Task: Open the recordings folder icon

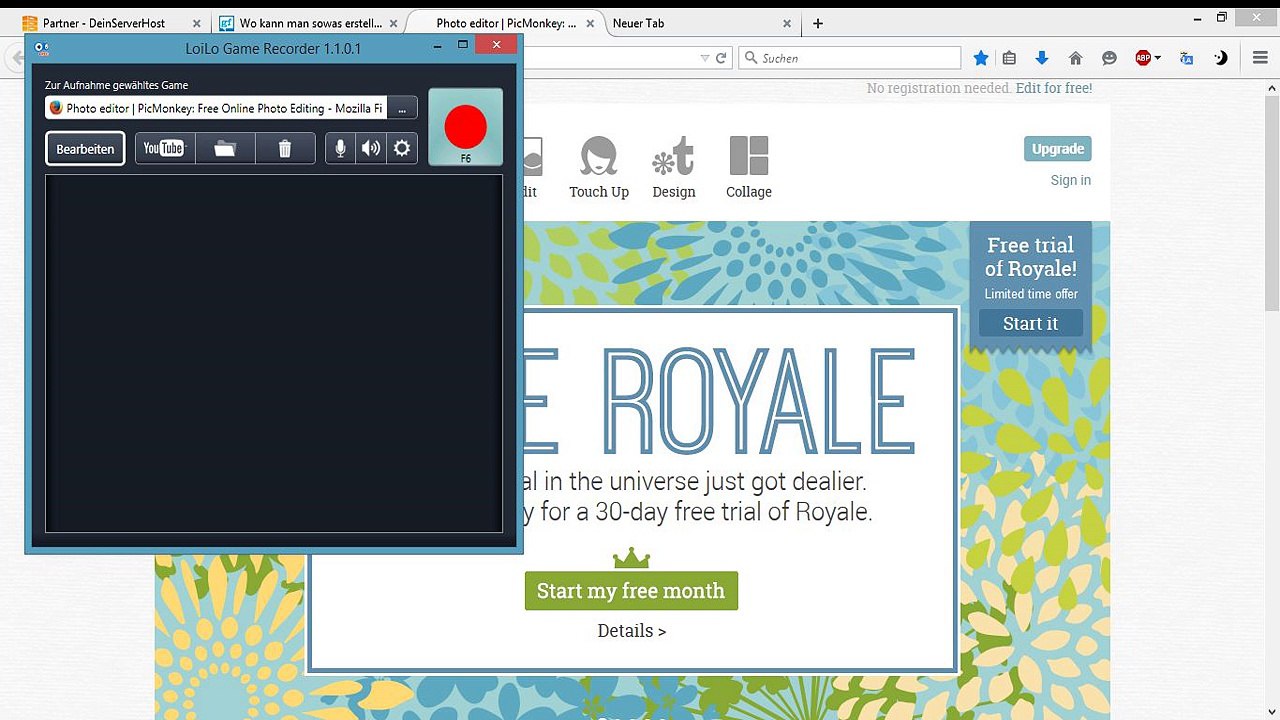Action: coord(225,148)
